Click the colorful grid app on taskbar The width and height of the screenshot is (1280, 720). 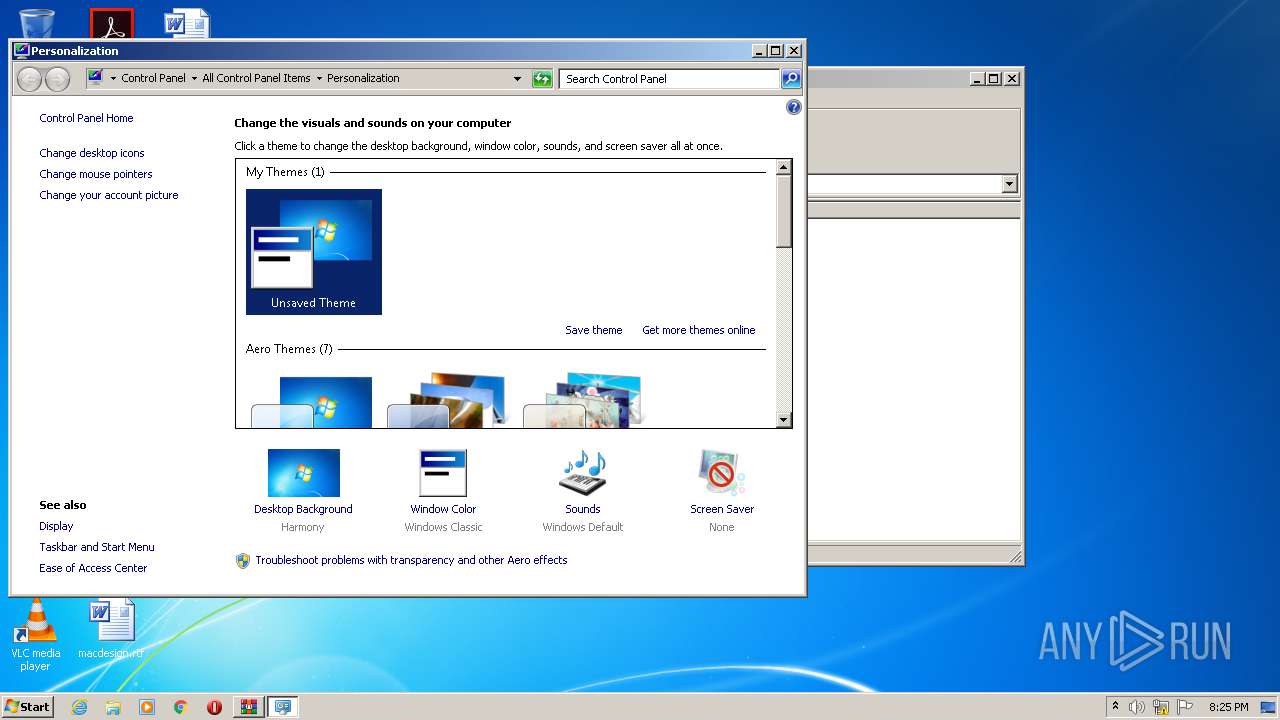(x=248, y=707)
